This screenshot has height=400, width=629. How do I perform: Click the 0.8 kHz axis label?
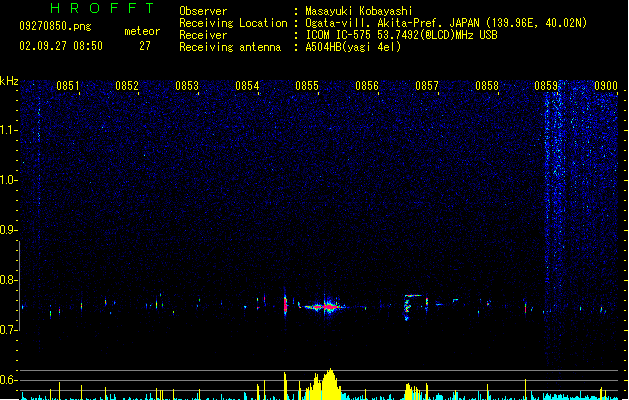pyautogui.click(x=9, y=280)
